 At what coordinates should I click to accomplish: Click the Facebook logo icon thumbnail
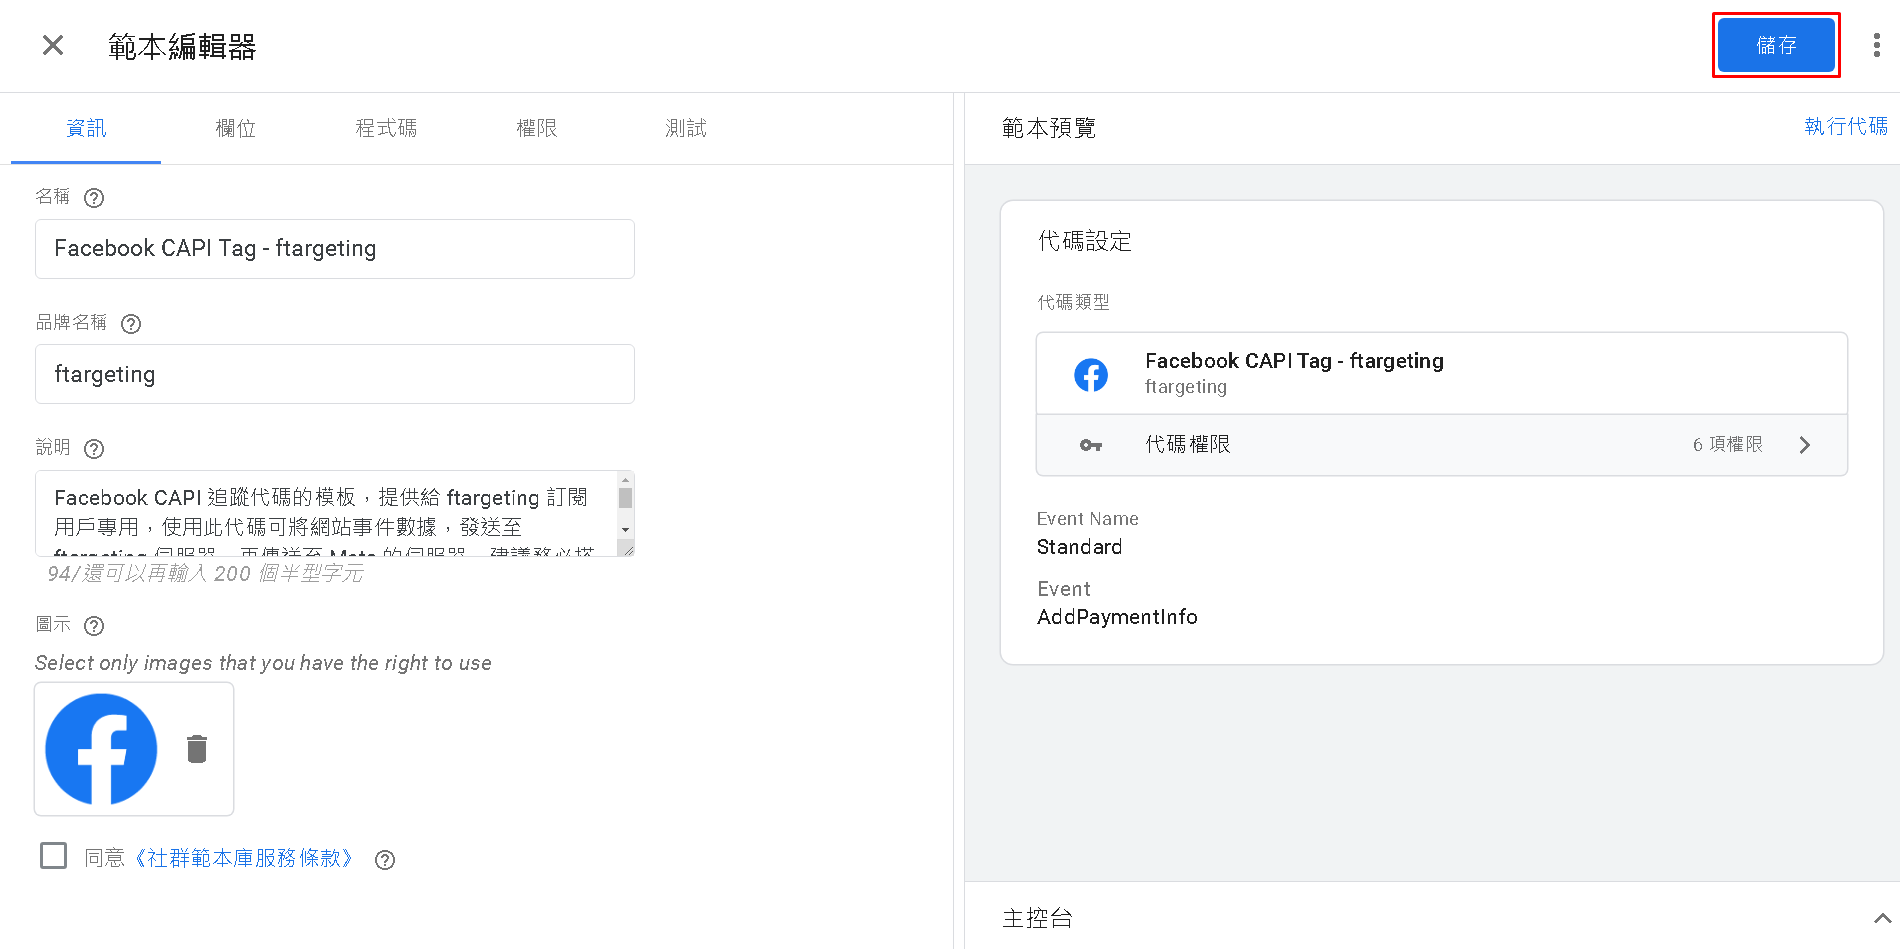pyautogui.click(x=102, y=749)
